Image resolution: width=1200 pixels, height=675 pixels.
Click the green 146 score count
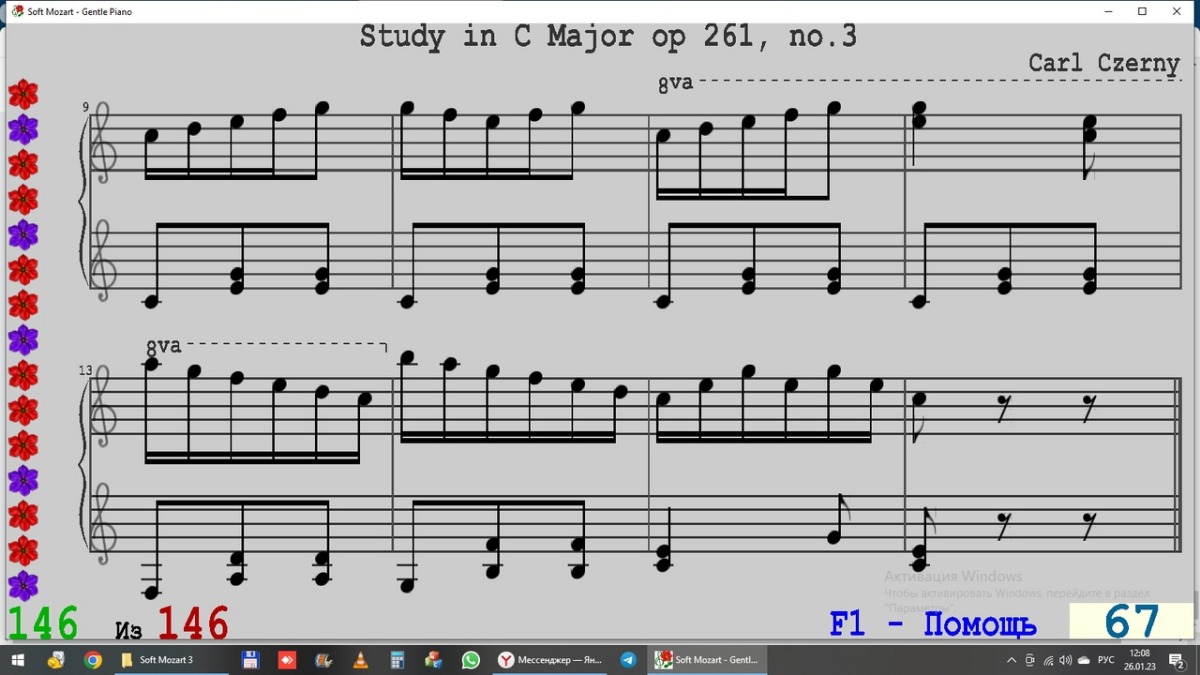point(43,624)
